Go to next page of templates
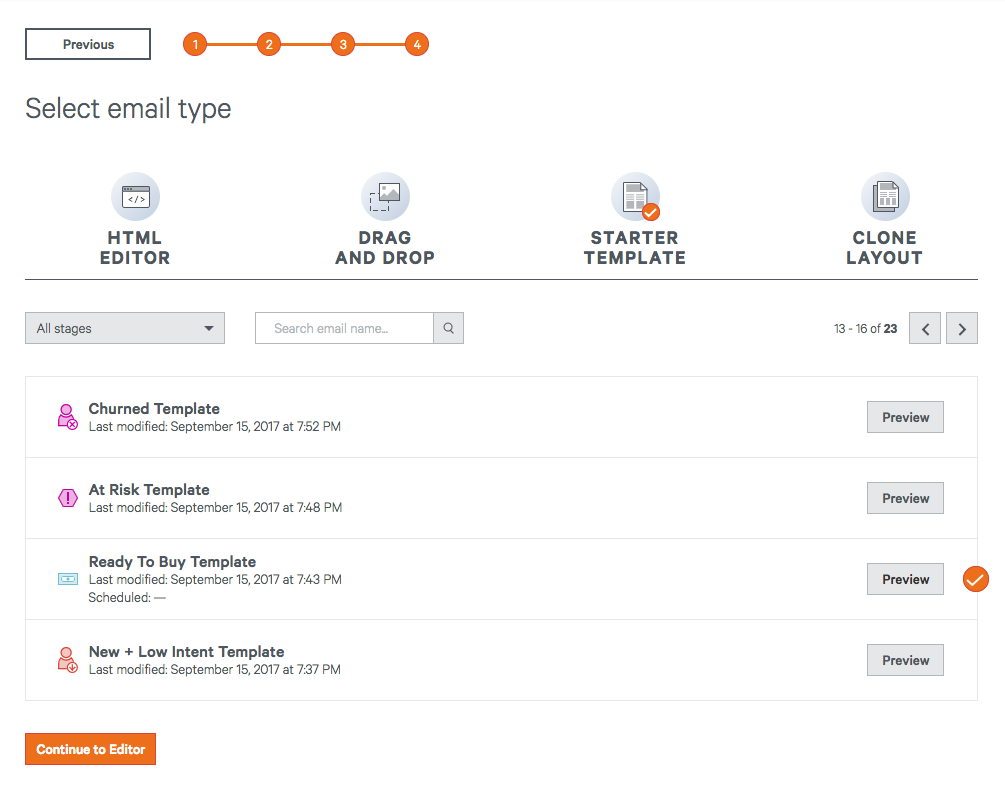 coord(962,328)
